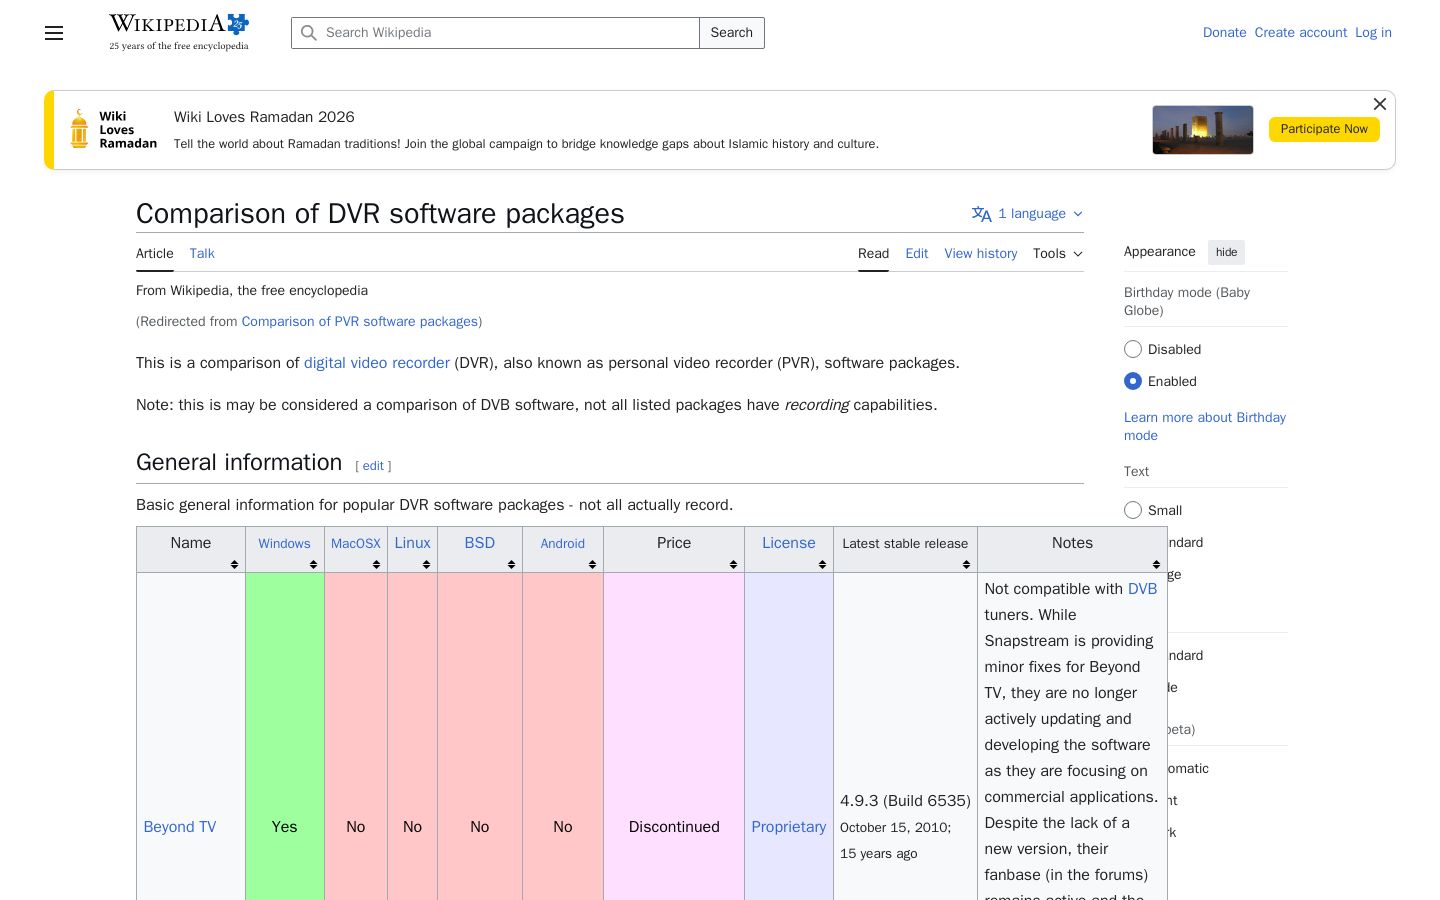Click the Comparison of DVR software packages heading
Screen dimensions: 1440x900
tap(380, 214)
